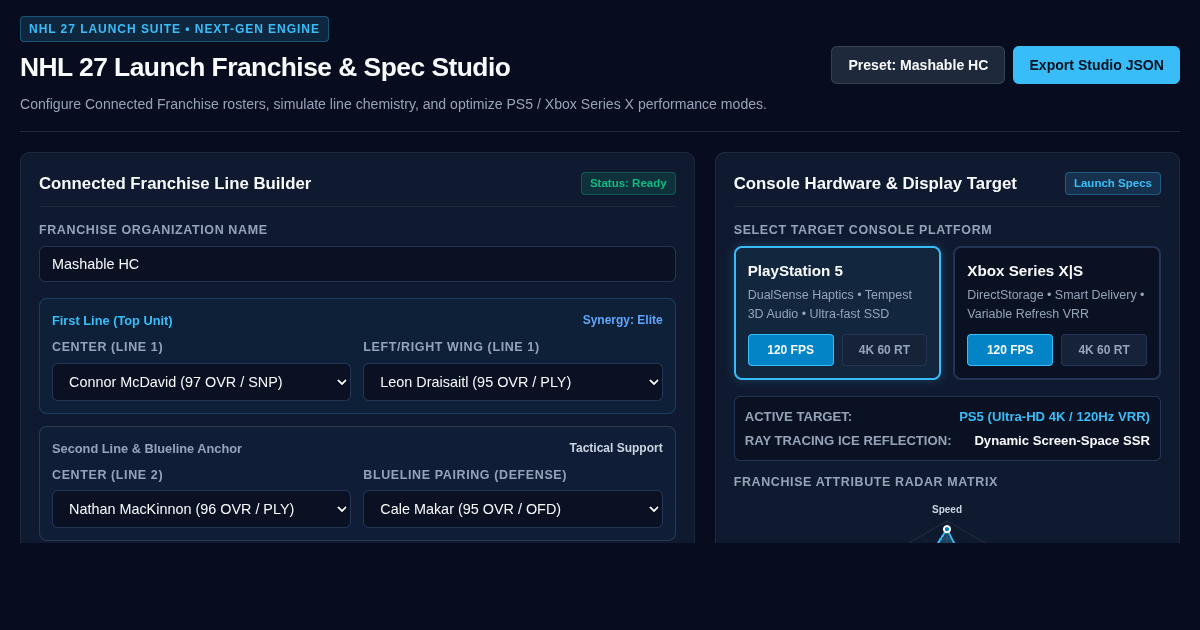Enable 120 FPS mode for PlayStation 5
The width and height of the screenshot is (1200, 630).
coord(790,350)
